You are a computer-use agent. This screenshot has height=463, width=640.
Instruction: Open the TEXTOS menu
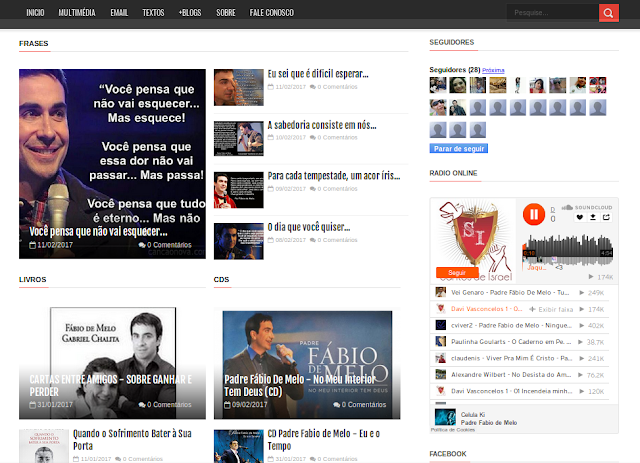pyautogui.click(x=153, y=13)
